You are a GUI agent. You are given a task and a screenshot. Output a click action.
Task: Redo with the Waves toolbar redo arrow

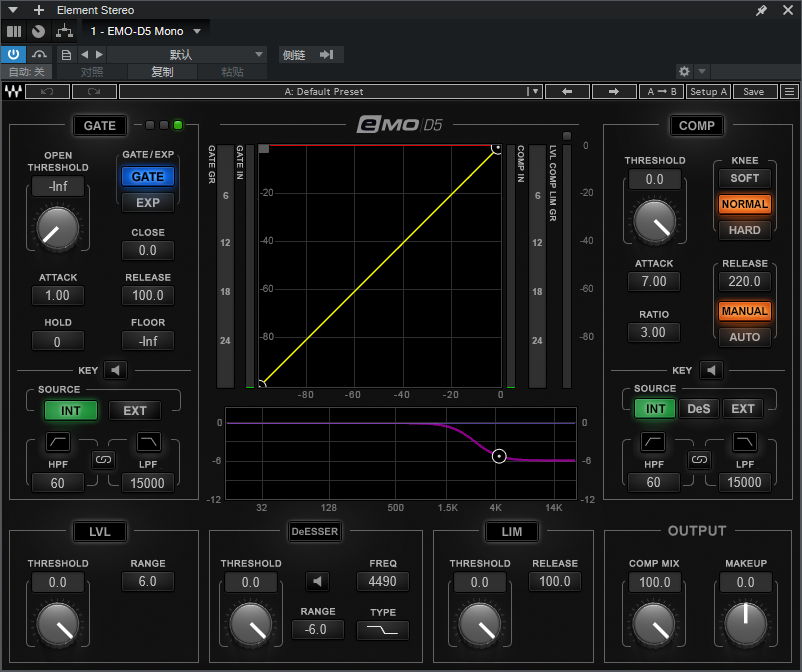[94, 92]
